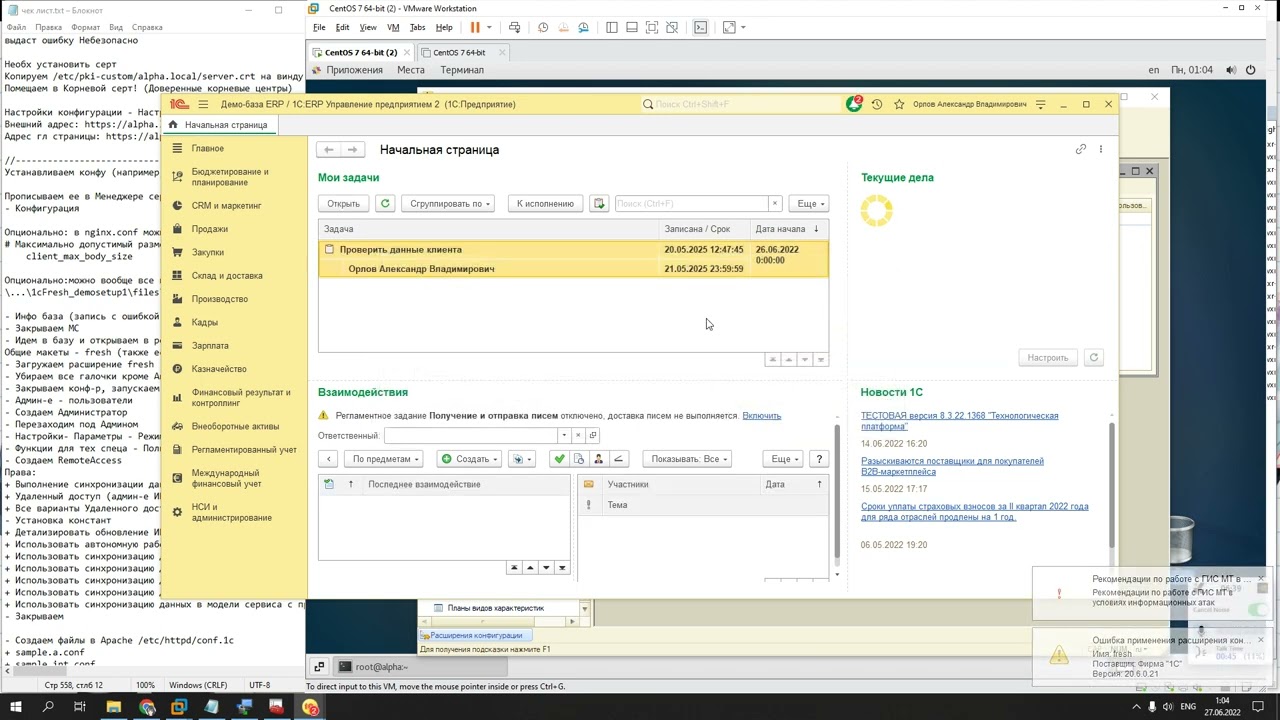This screenshot has height=720, width=1280.
Task: Click the person responsible icon in Взаимодействия
Action: 598,459
